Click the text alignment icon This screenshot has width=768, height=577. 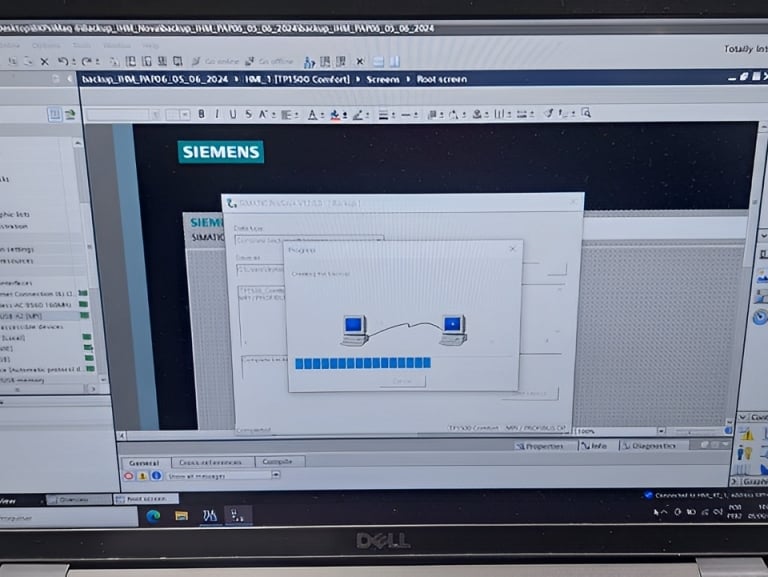[x=287, y=114]
